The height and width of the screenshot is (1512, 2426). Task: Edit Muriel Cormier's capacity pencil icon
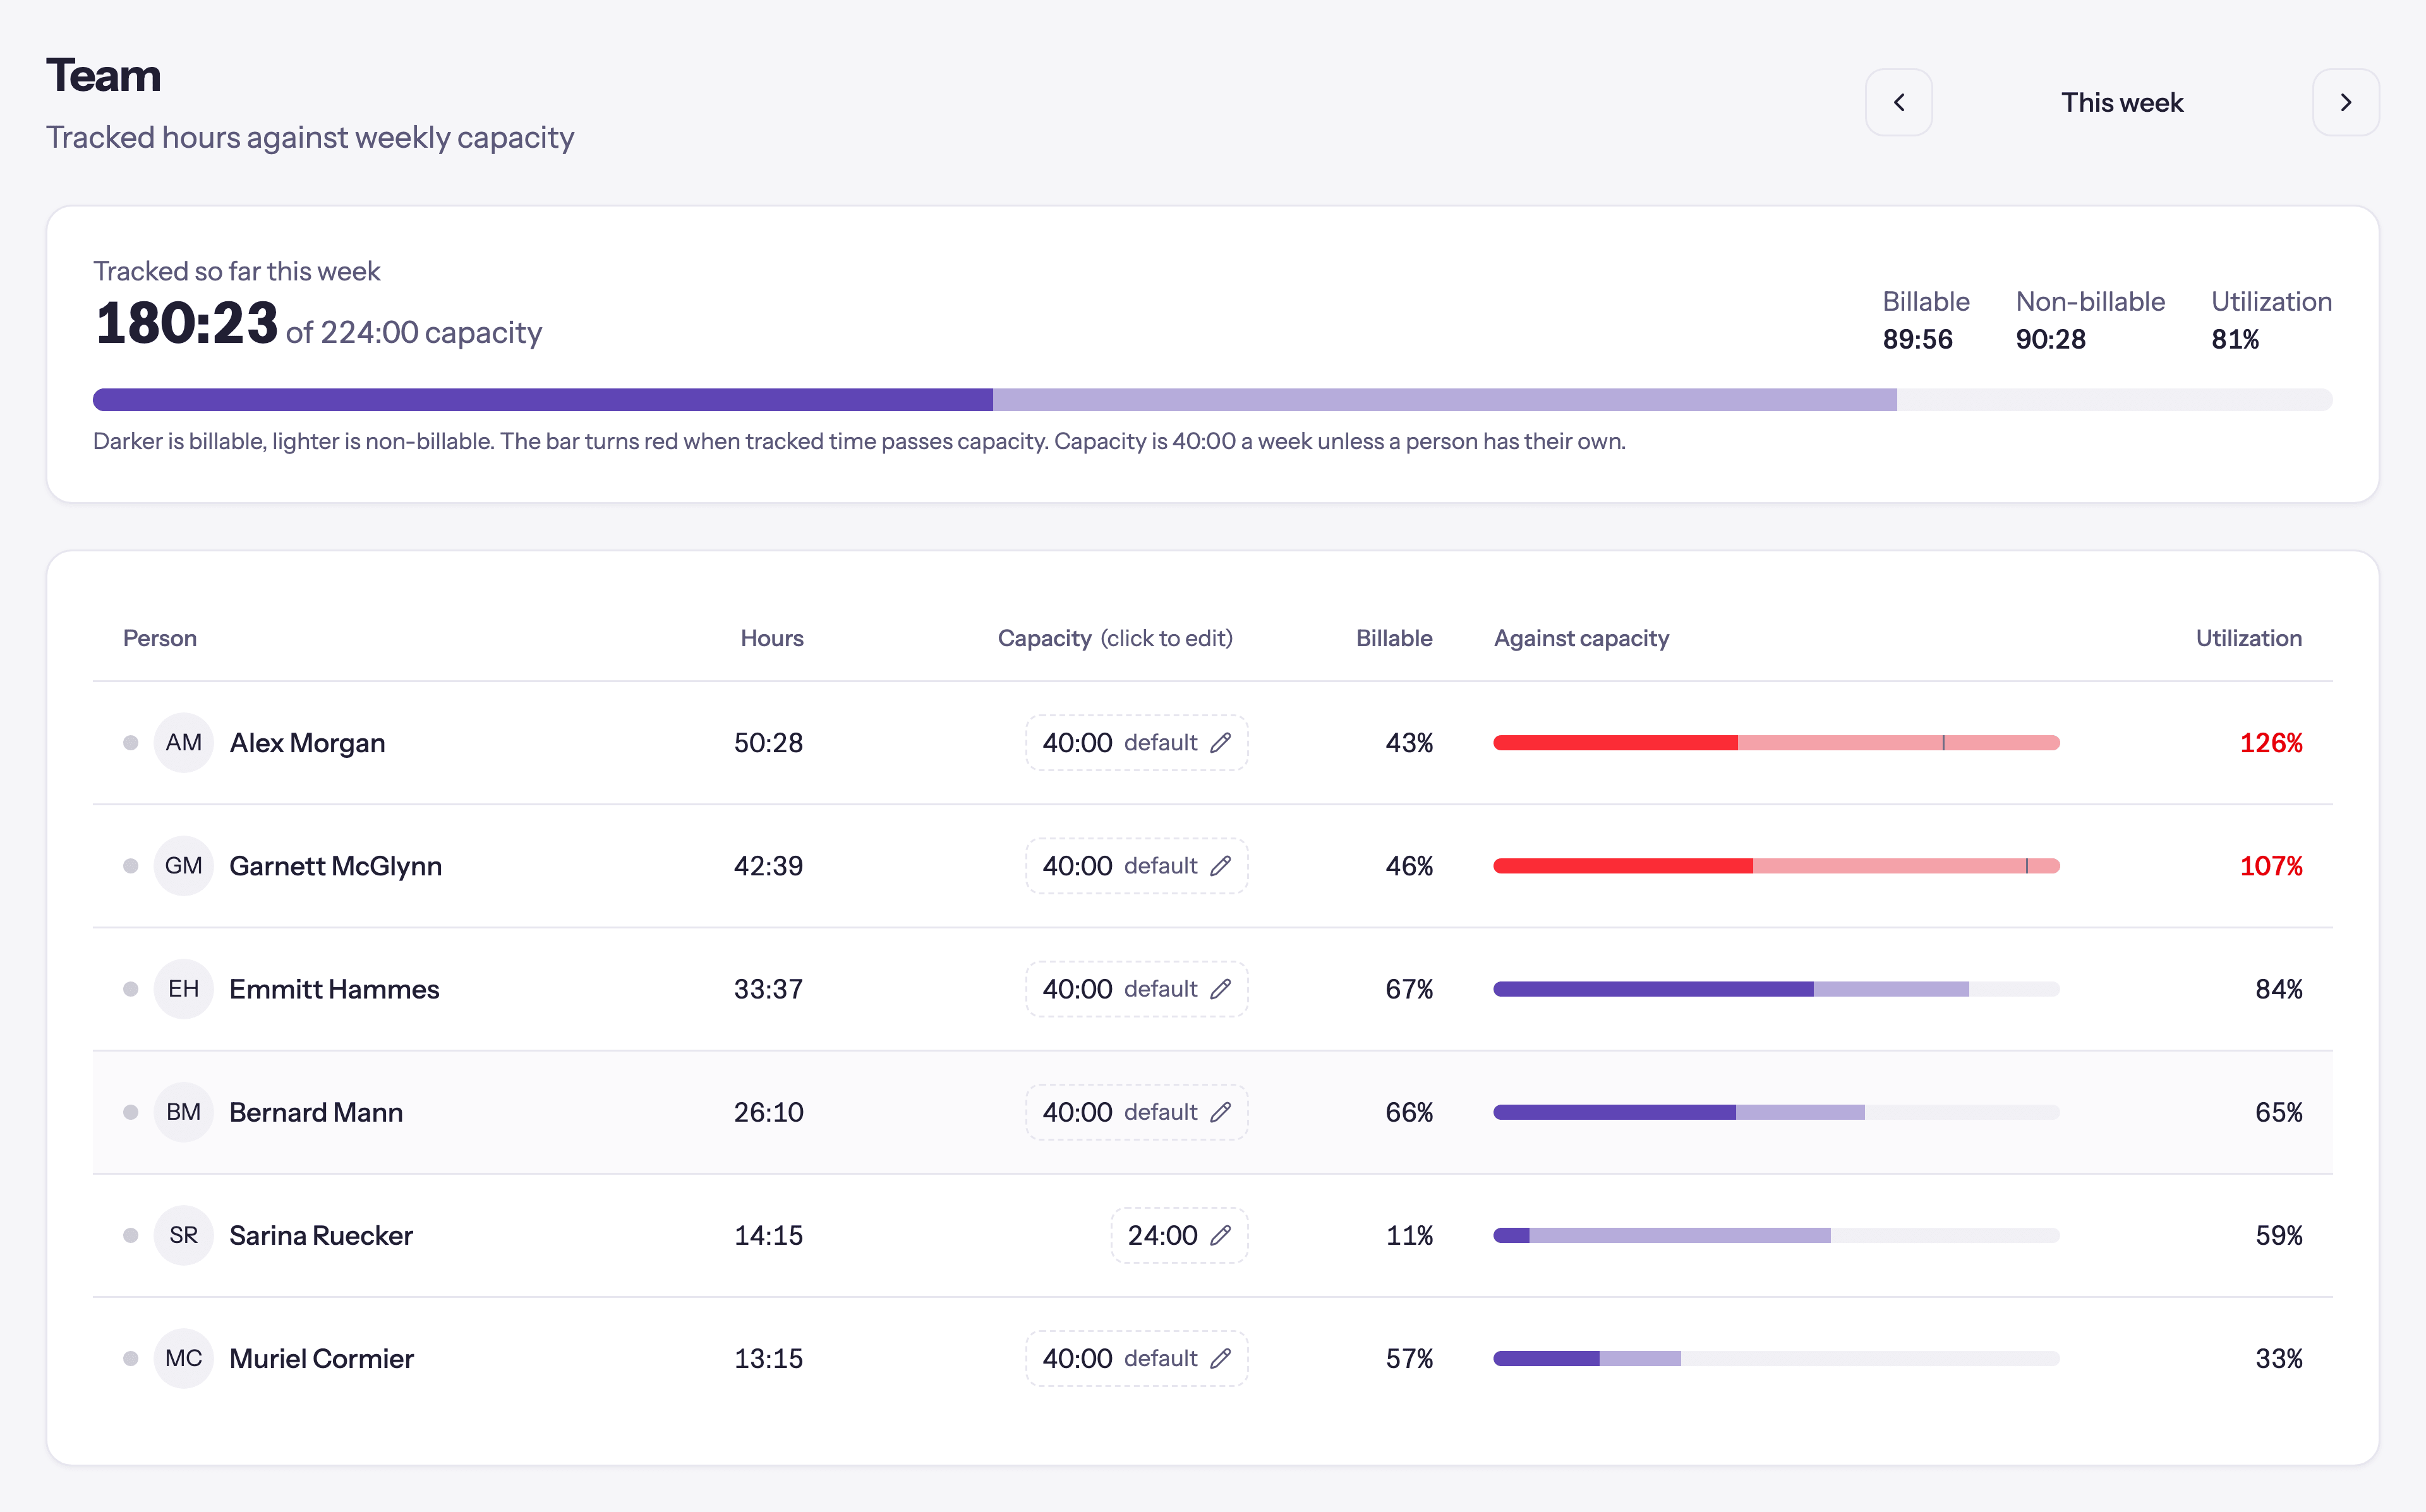click(1220, 1358)
